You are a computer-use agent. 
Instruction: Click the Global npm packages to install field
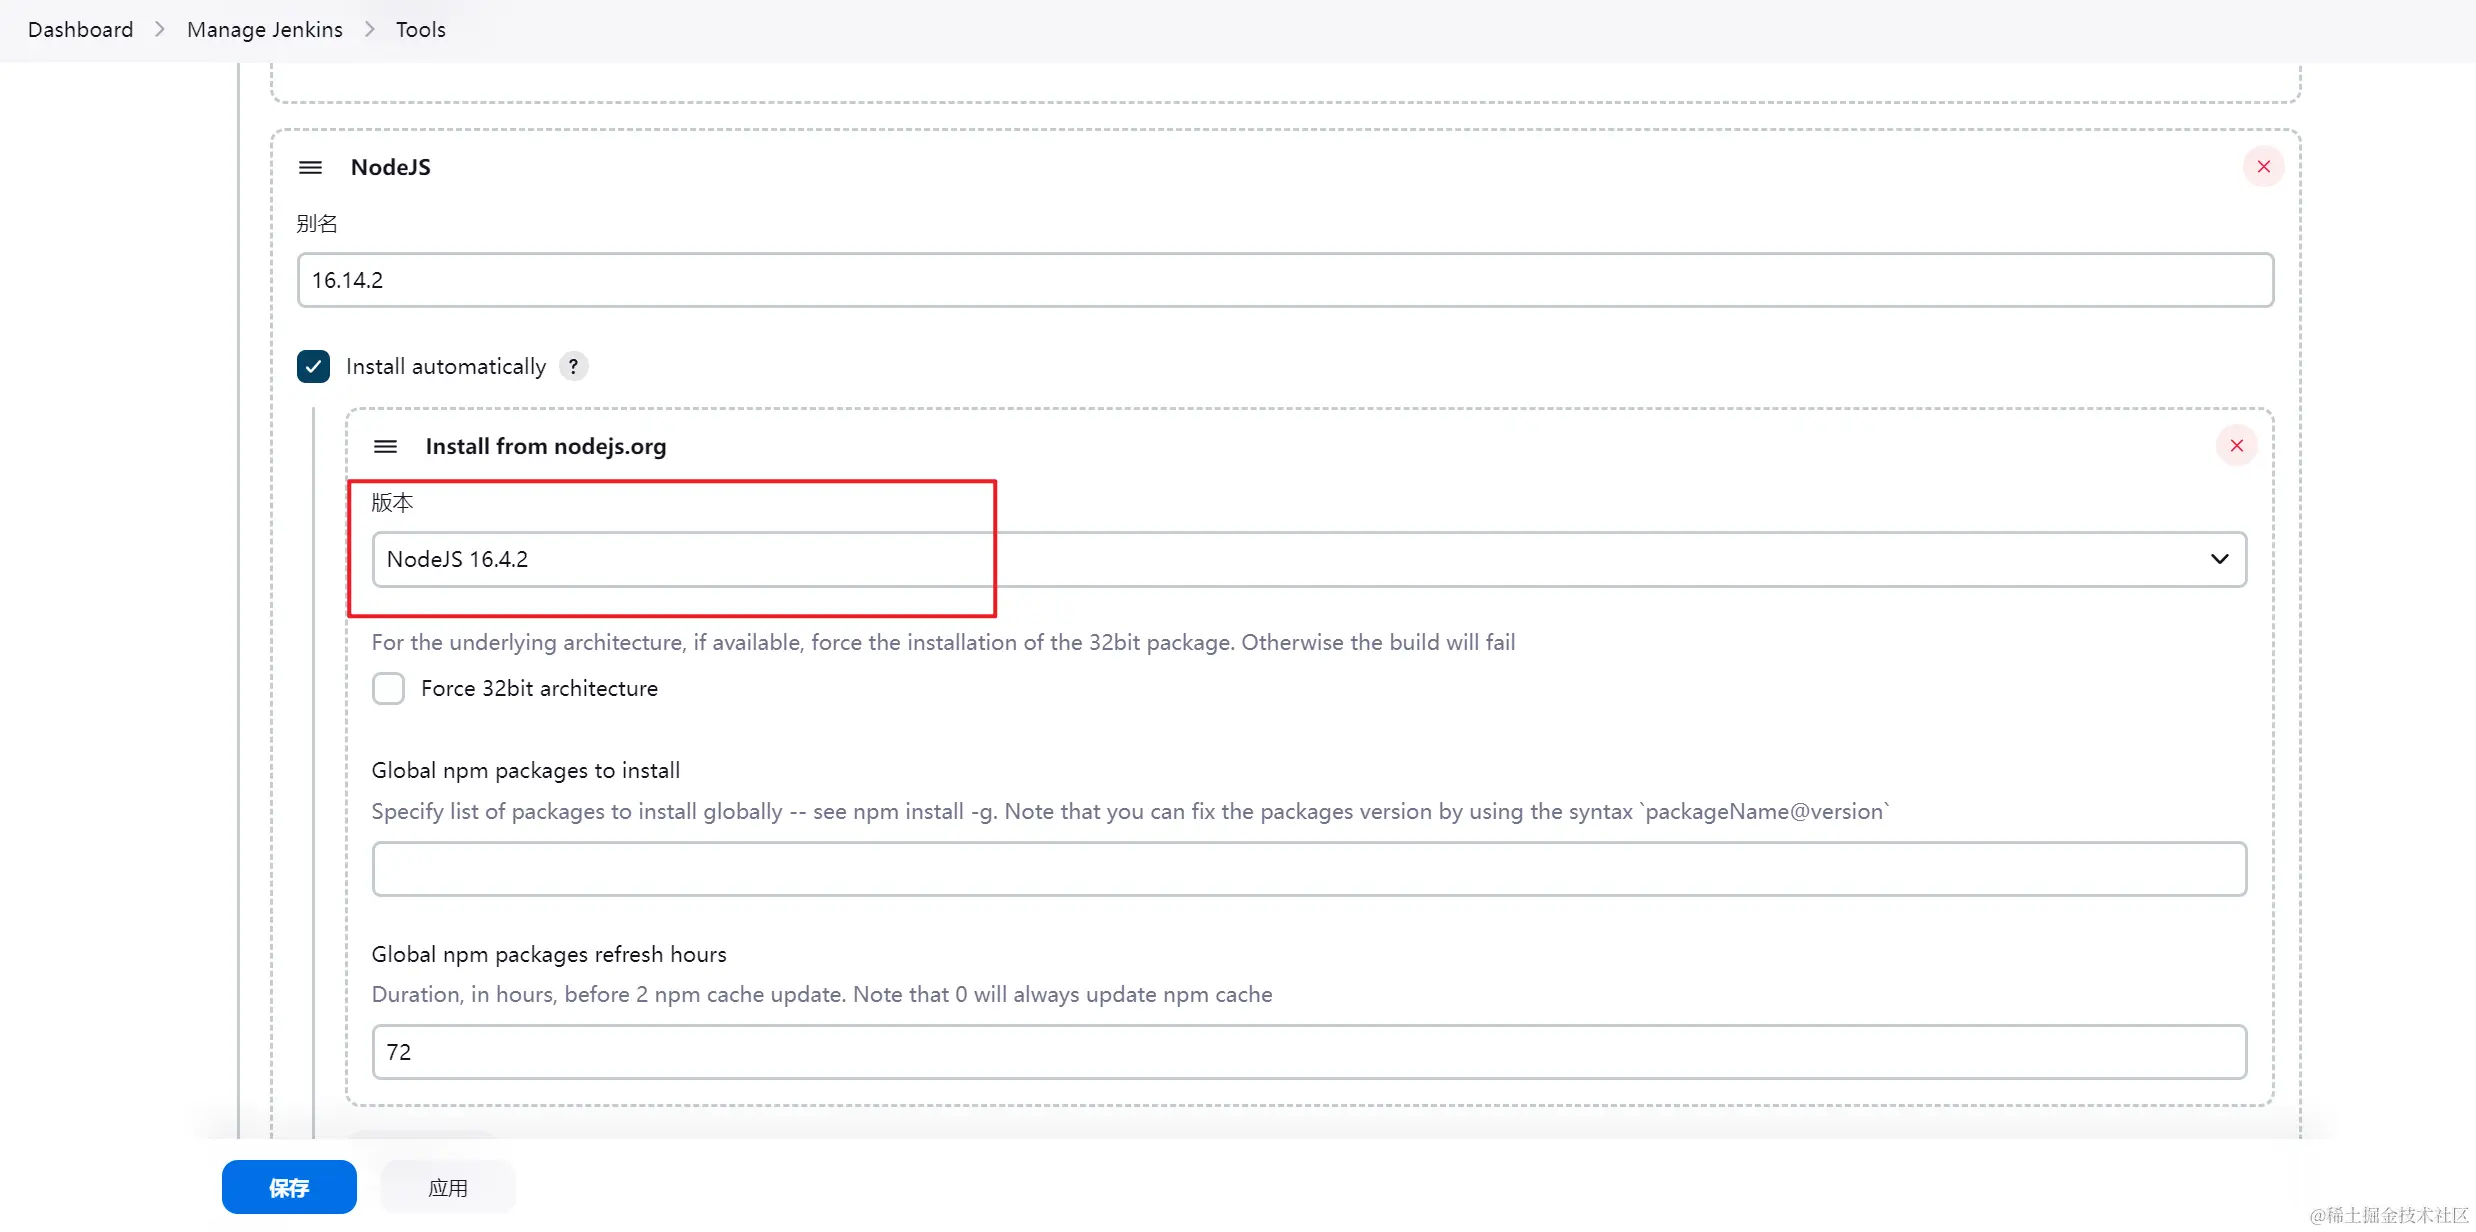tap(1309, 869)
